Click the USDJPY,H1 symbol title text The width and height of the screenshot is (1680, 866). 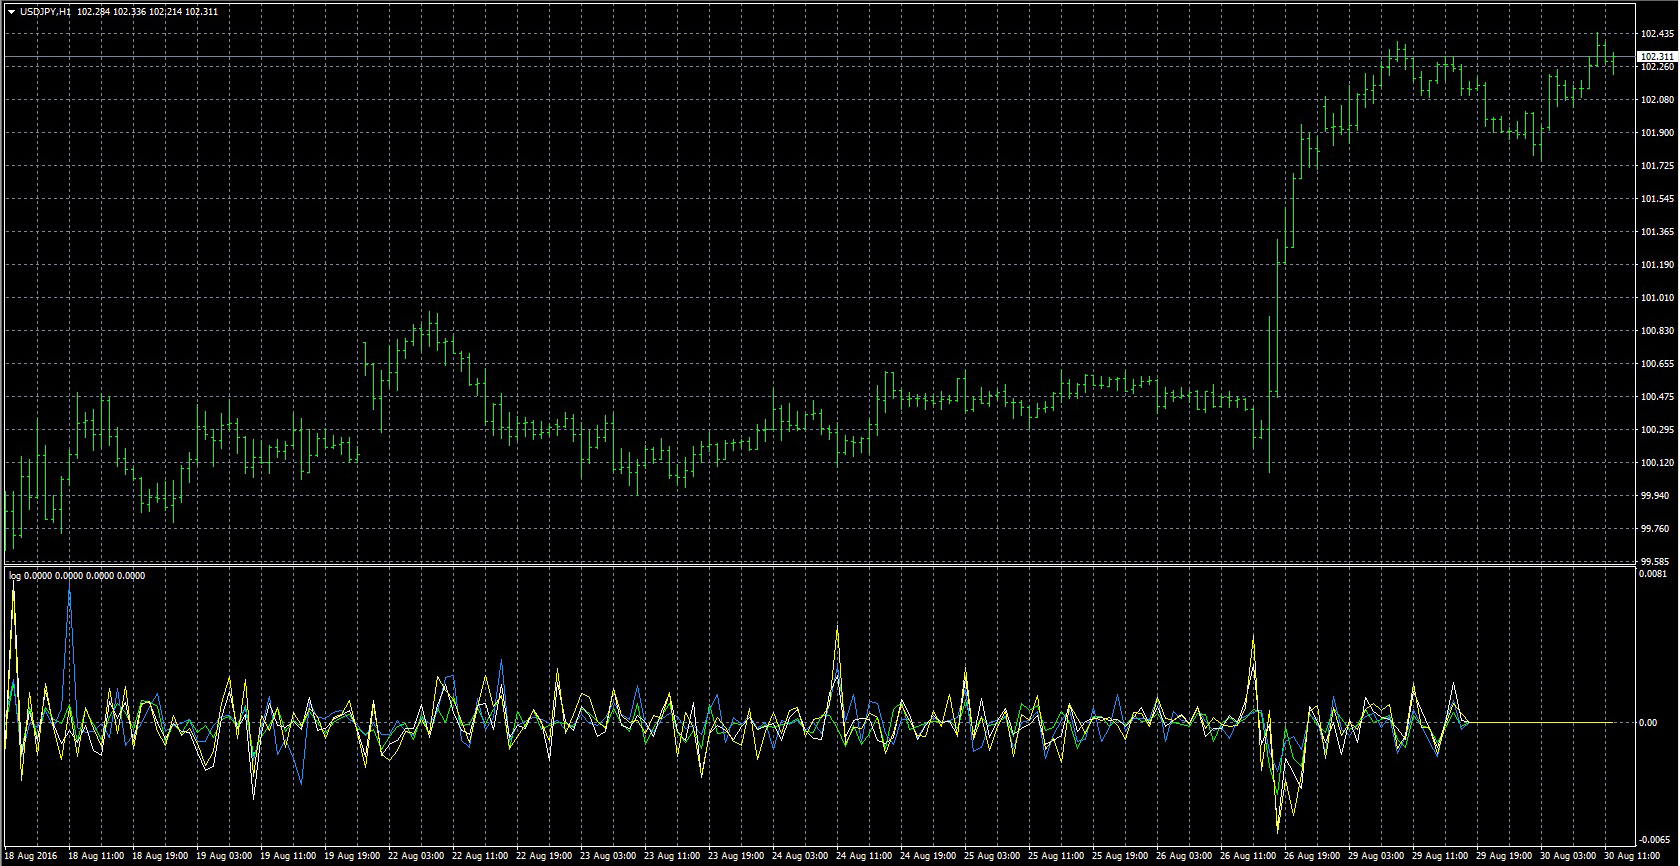pos(45,12)
